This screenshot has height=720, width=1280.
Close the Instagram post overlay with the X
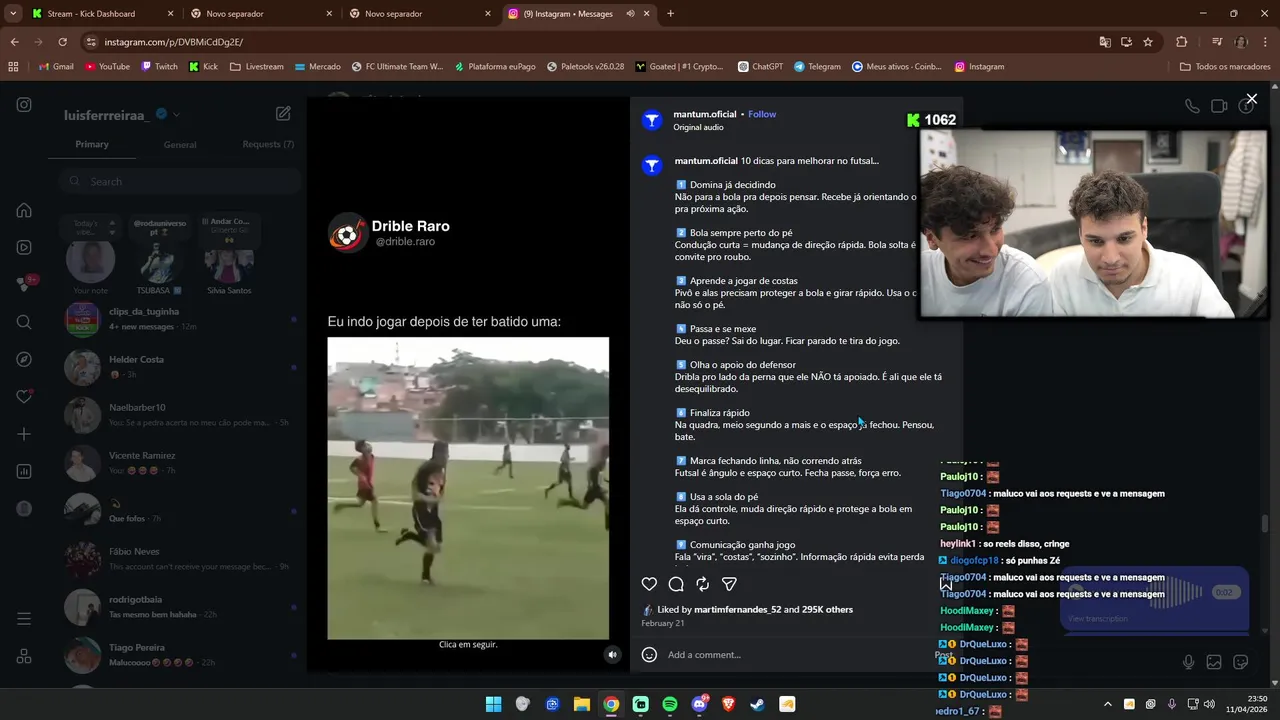coord(1251,99)
